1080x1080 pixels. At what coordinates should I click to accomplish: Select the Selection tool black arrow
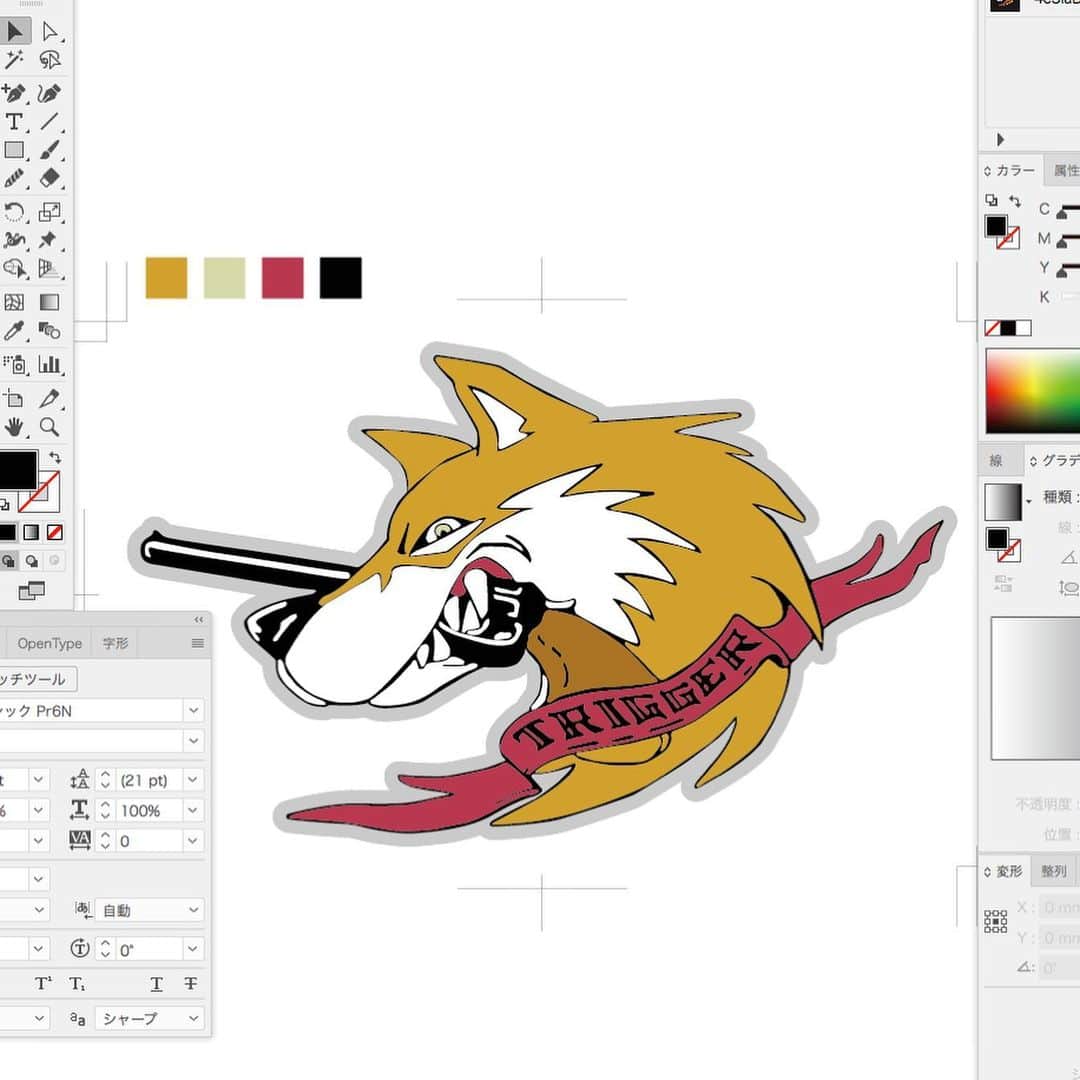(x=14, y=31)
